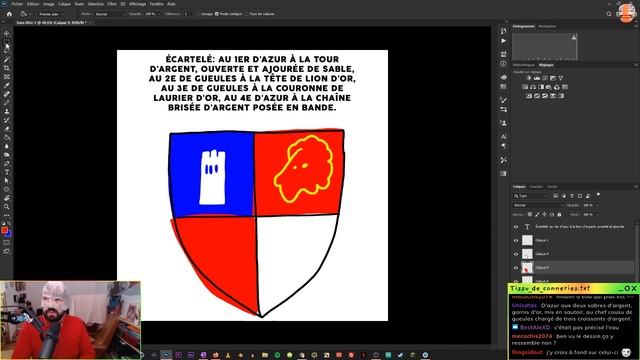Open the Character panel icon
640x360 pixels.
coord(503,137)
